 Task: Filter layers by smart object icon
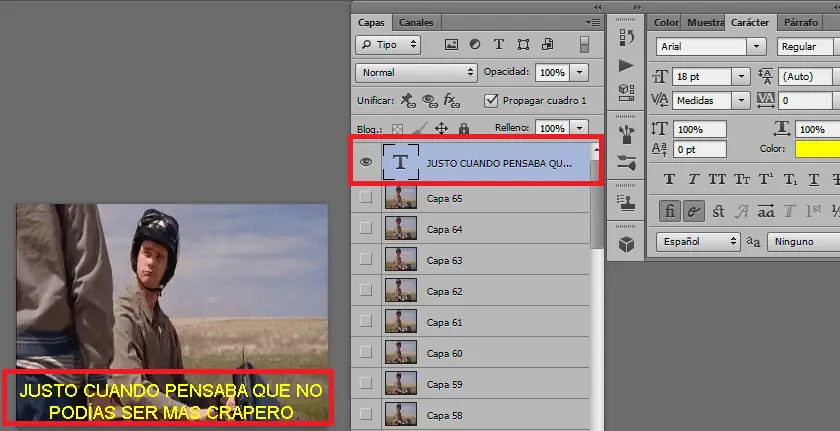[548, 45]
